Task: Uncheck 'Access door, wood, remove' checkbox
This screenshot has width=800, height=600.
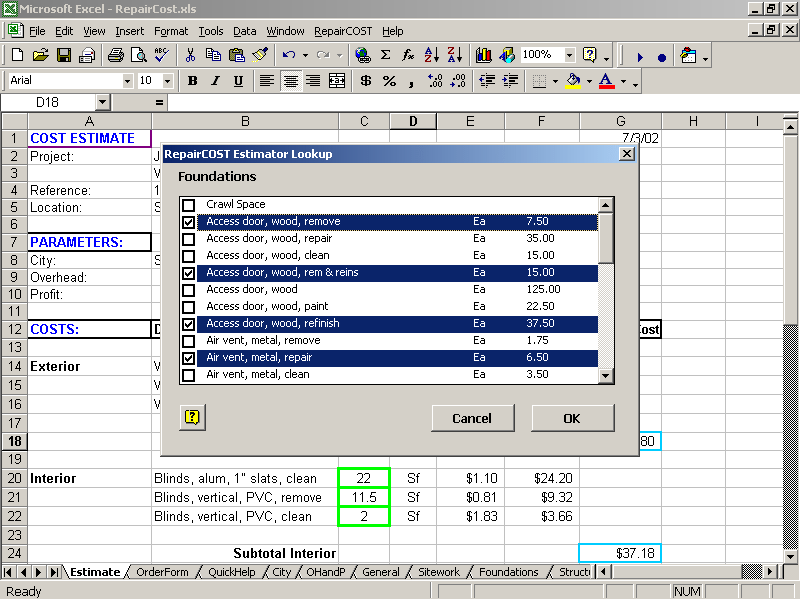Action: coord(189,222)
